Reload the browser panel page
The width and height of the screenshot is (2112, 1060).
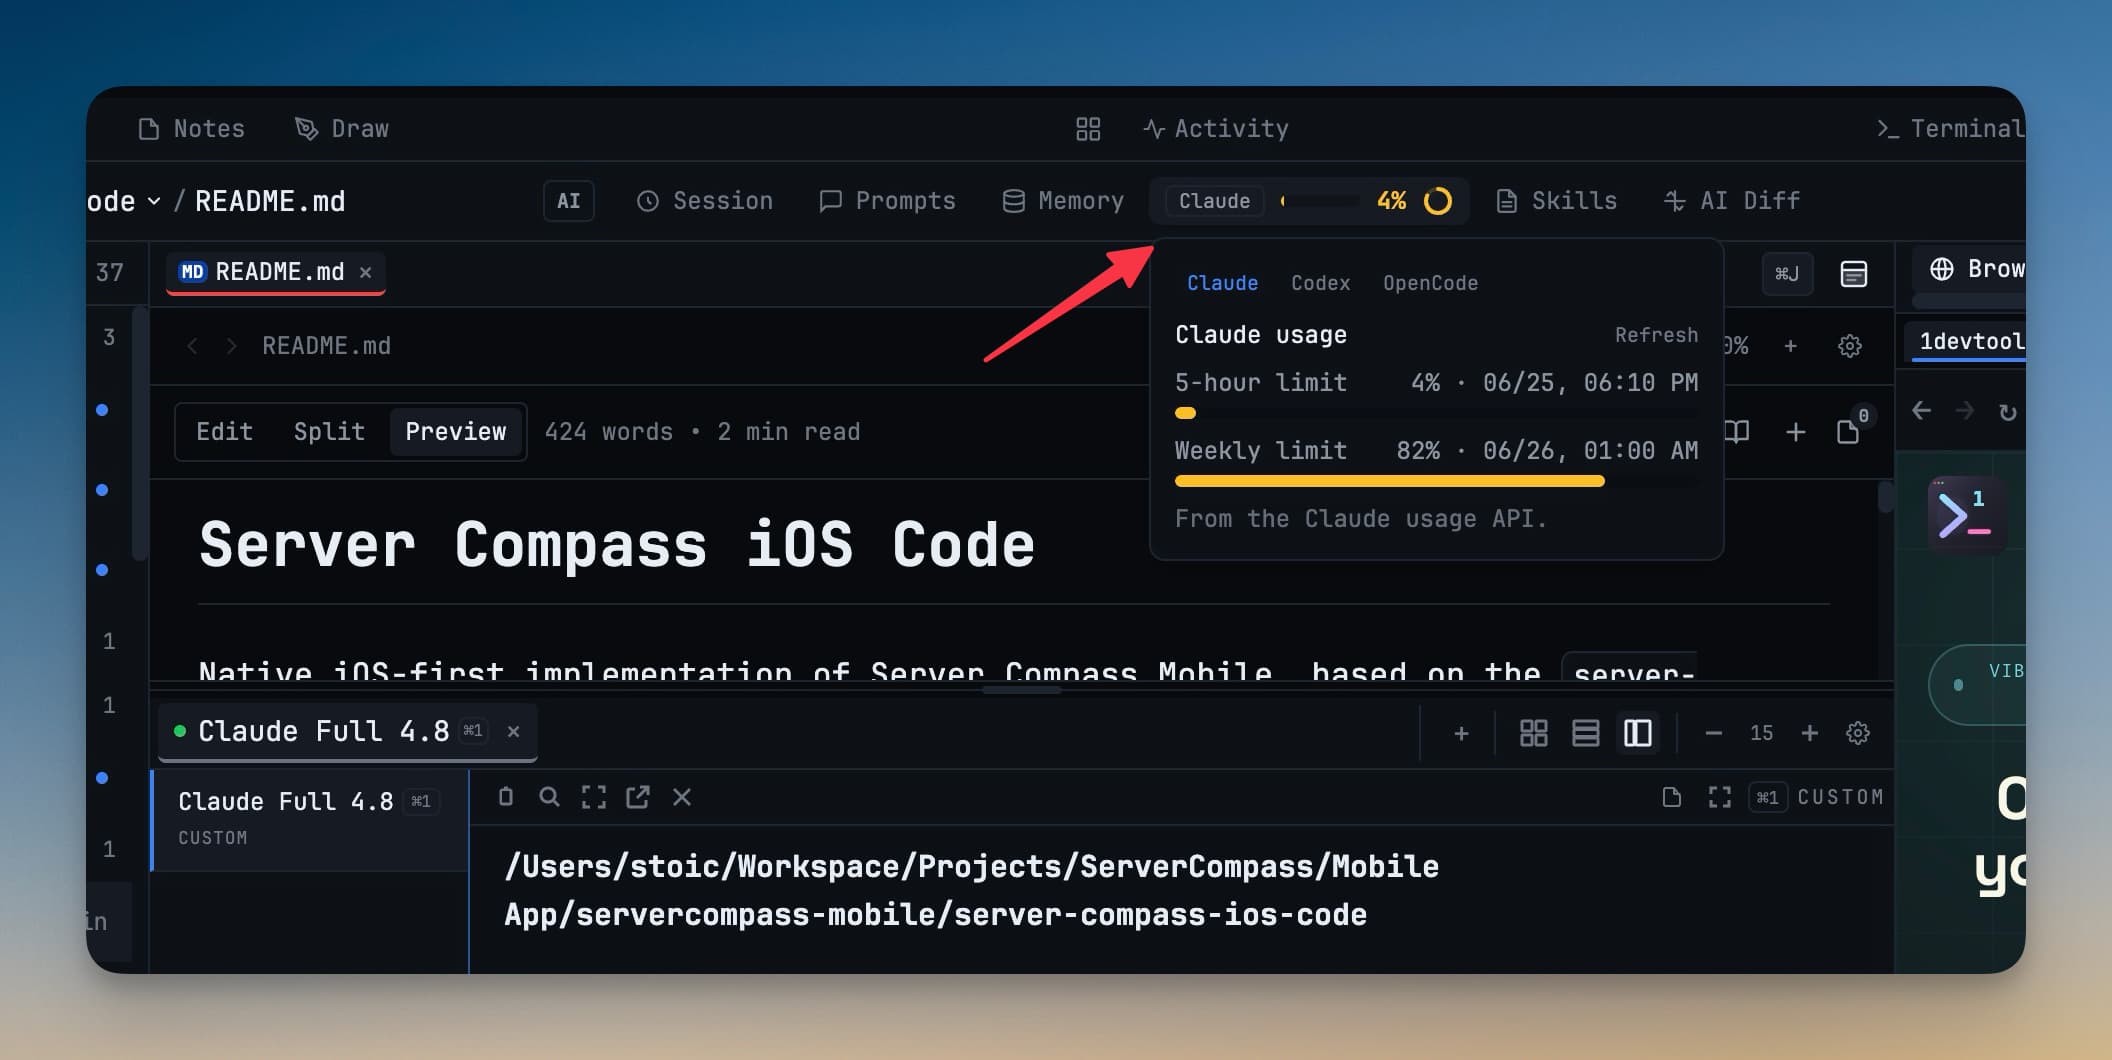click(x=2007, y=412)
